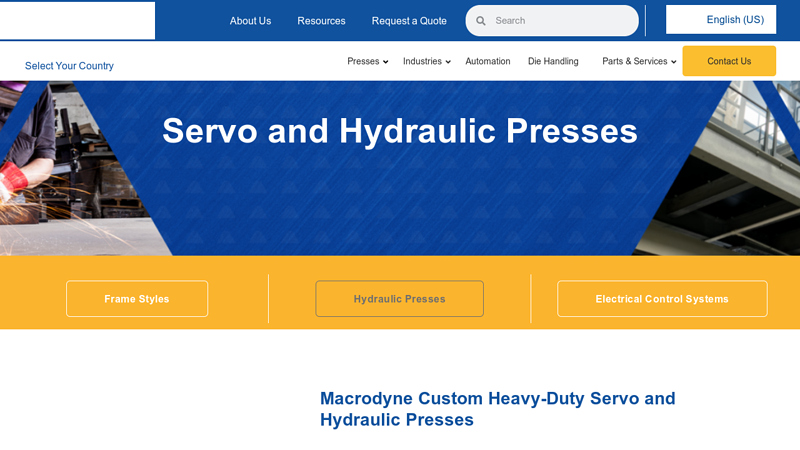Click the Contact Us button

pyautogui.click(x=729, y=61)
